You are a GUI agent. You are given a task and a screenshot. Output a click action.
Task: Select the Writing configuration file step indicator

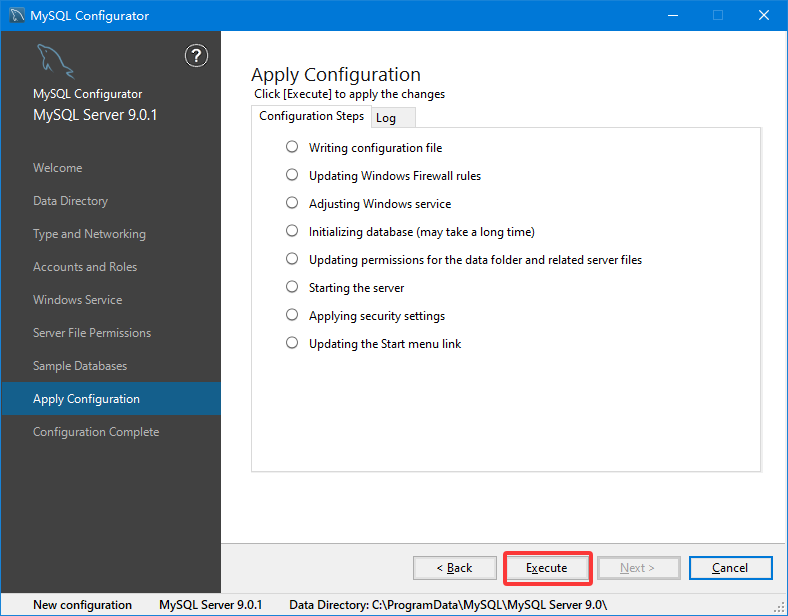[x=292, y=147]
